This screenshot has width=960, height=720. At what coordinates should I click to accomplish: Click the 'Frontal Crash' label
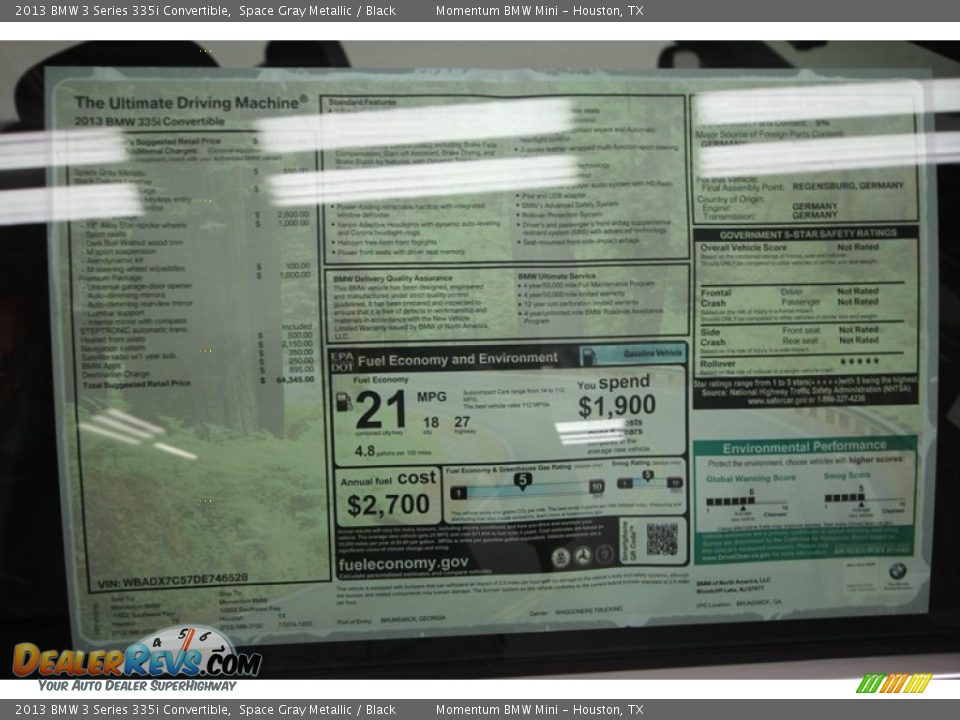coord(716,298)
